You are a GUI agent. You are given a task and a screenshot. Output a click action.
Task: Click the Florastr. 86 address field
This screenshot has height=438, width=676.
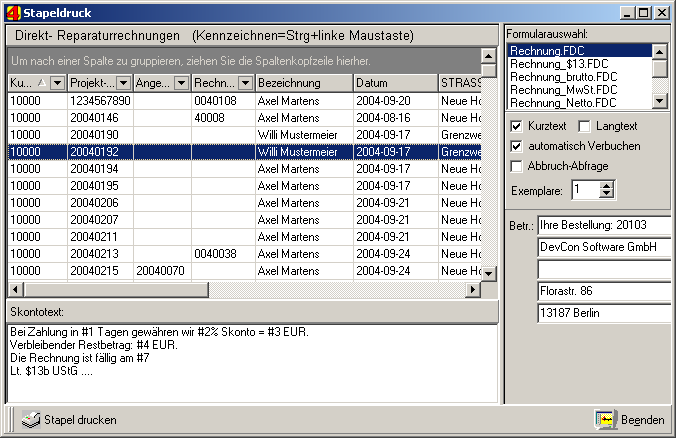604,291
